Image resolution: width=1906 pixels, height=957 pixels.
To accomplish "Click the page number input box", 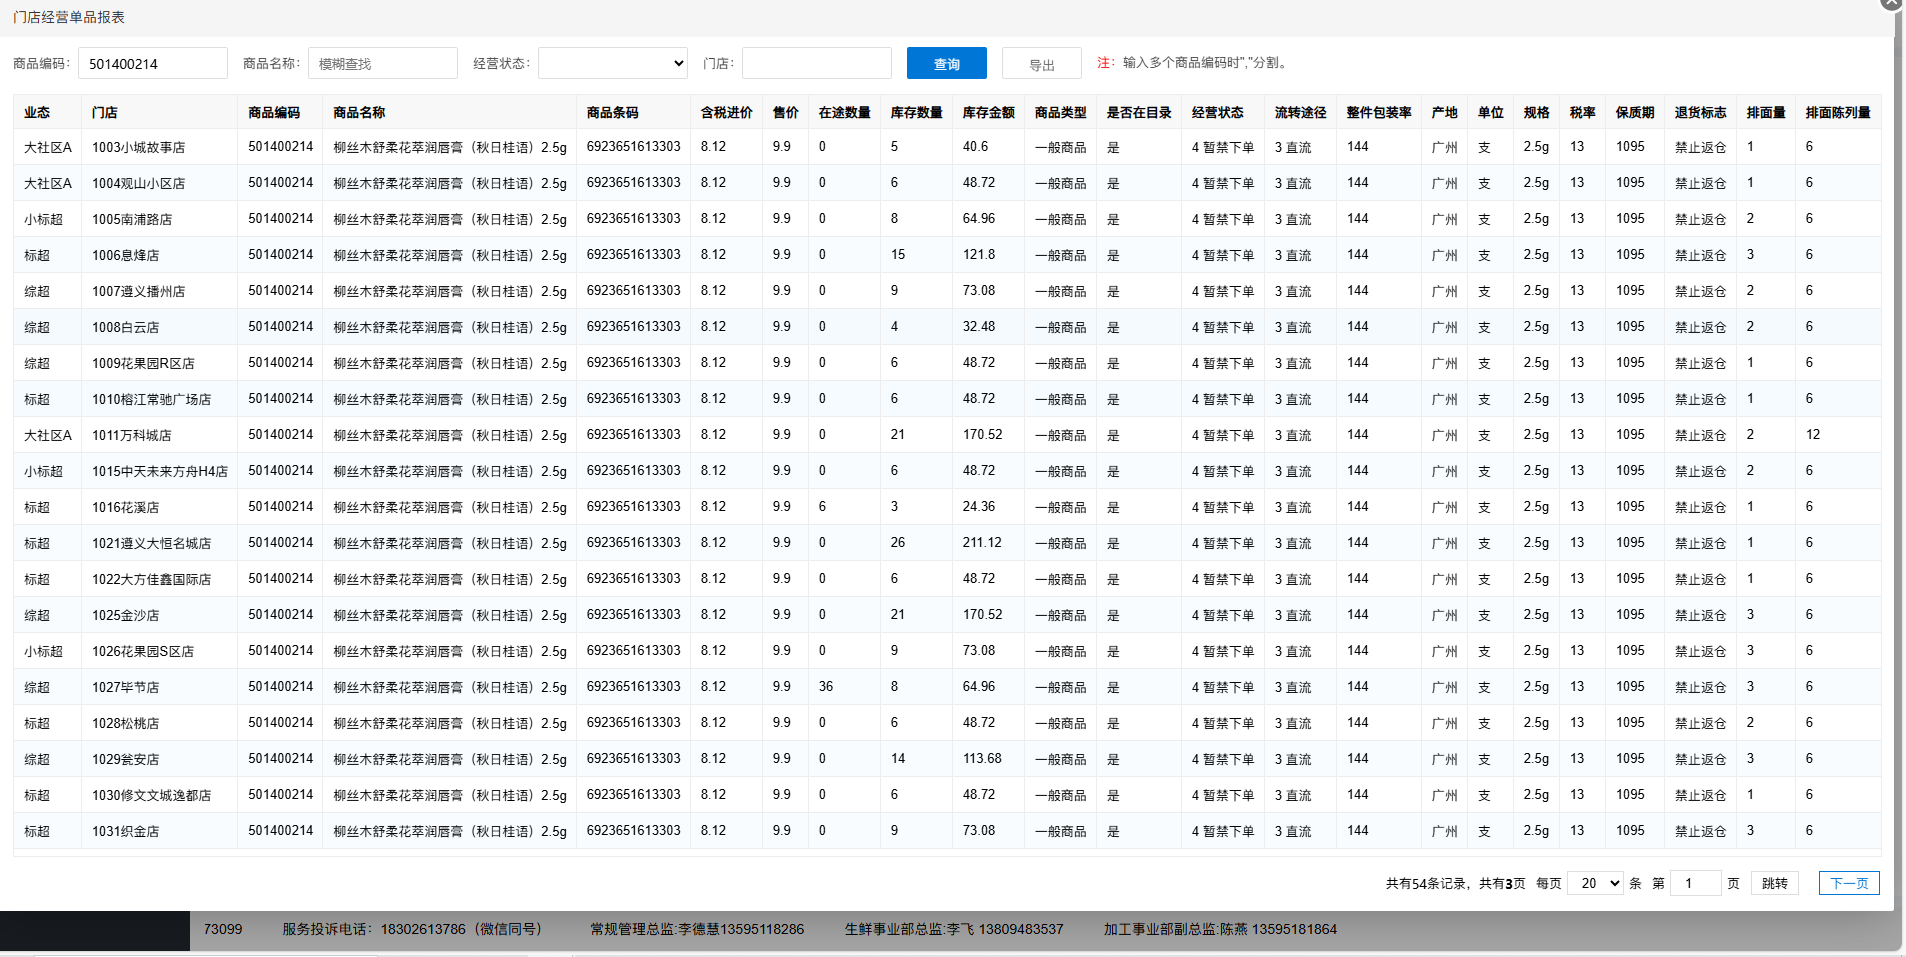I will (1694, 883).
